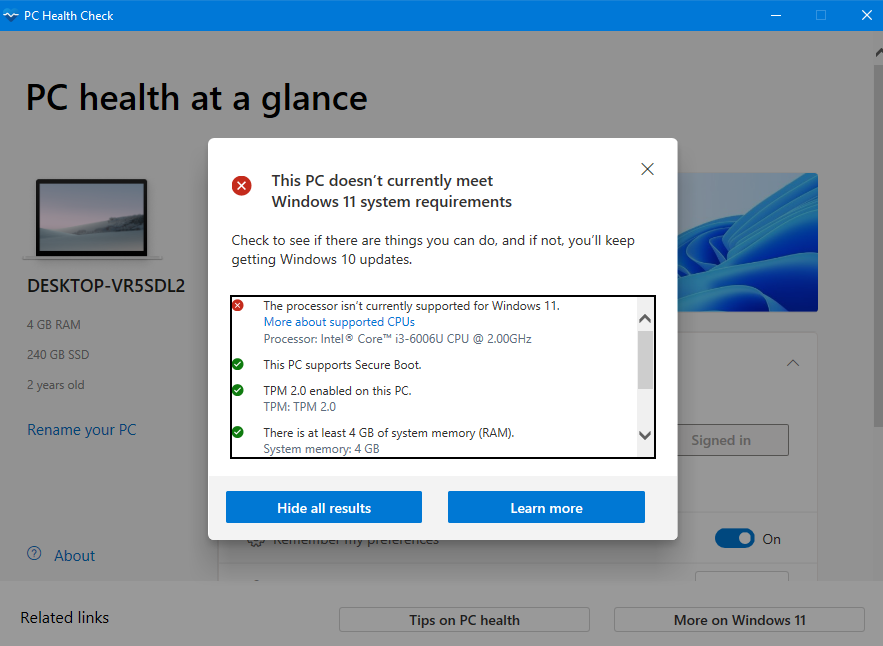The width and height of the screenshot is (883, 646).
Task: Toggle the Remember my preferences switch
Action: tap(734, 538)
